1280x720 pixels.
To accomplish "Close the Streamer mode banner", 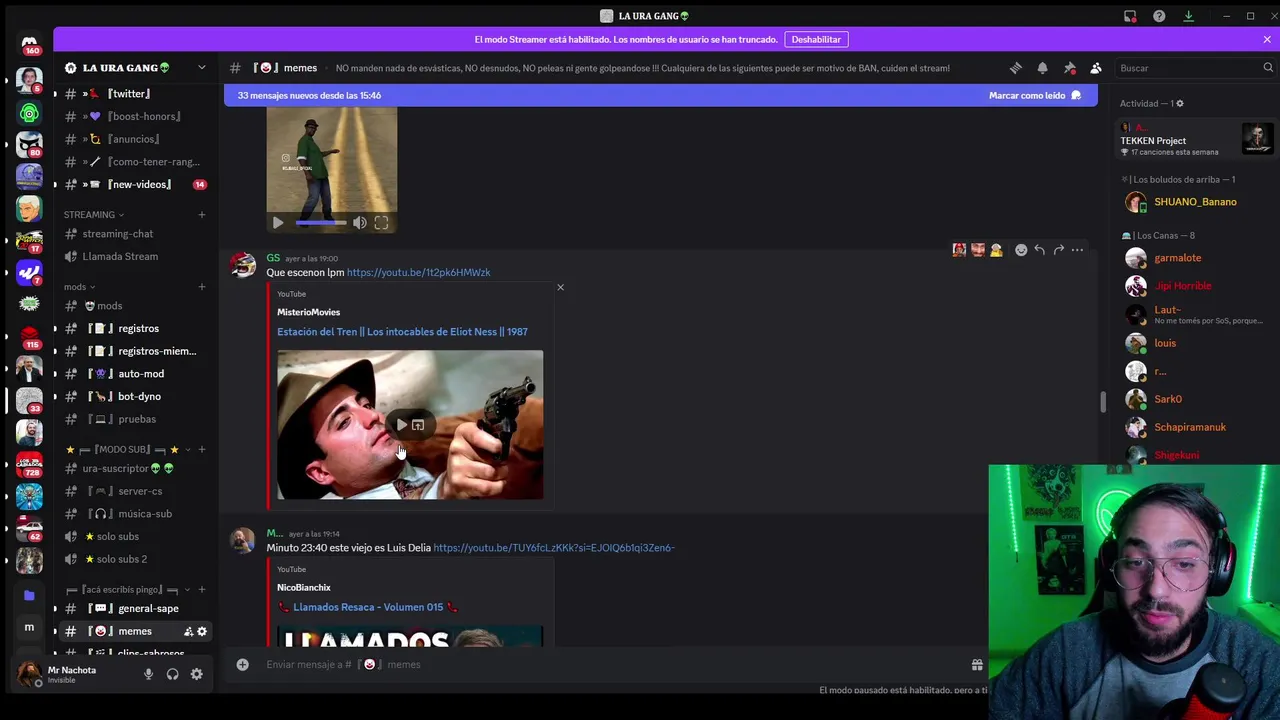I will (1267, 39).
